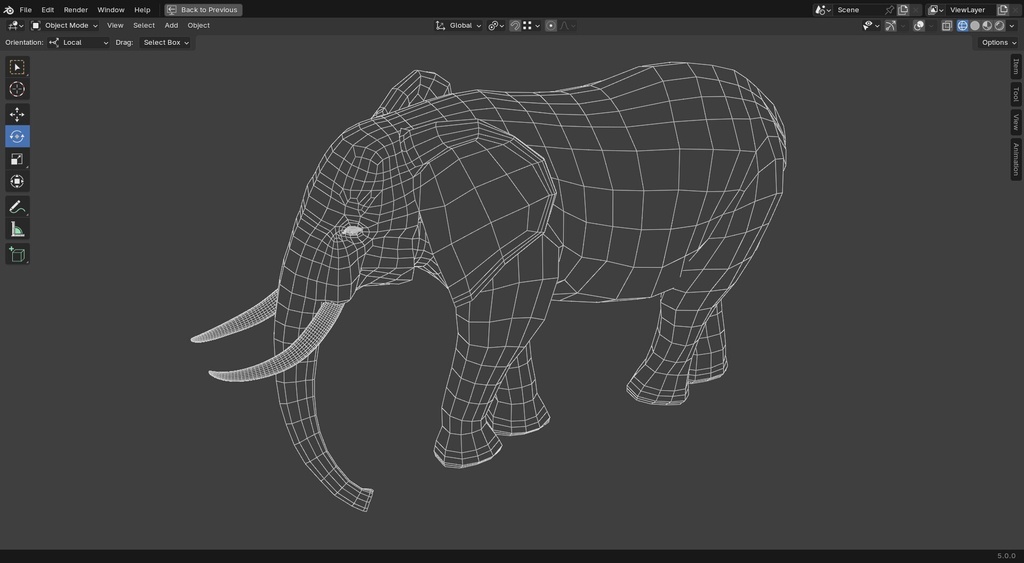Open the File menu

[25, 10]
